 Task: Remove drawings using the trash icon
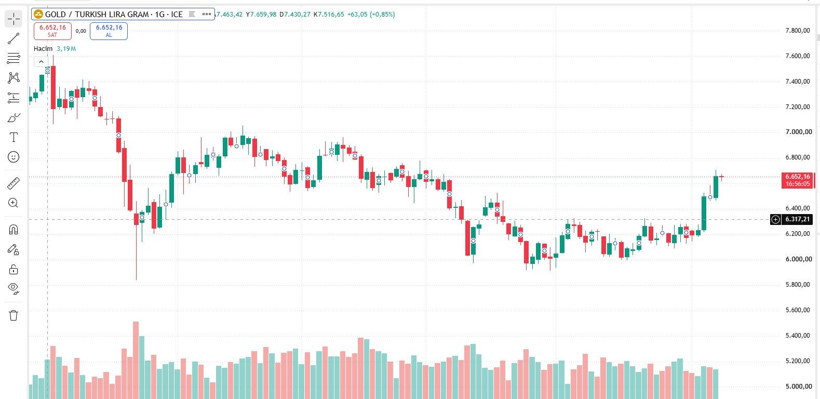click(14, 315)
